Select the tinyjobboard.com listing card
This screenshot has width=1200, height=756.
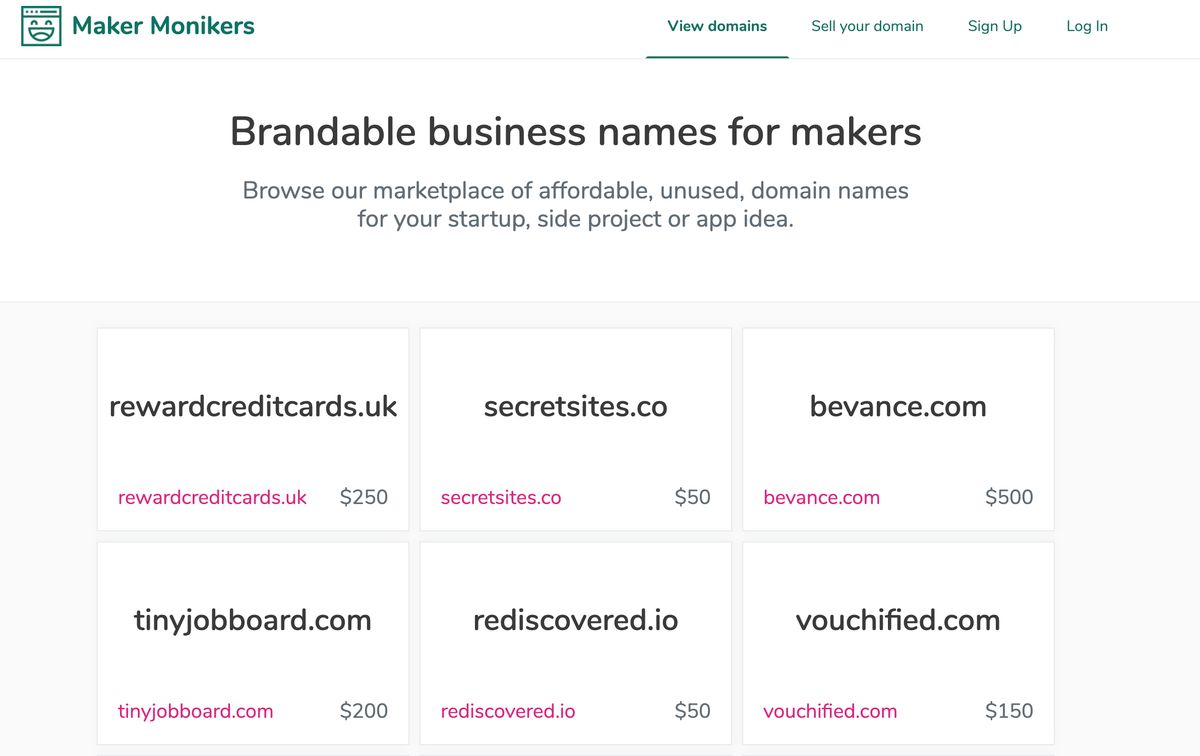(x=252, y=621)
